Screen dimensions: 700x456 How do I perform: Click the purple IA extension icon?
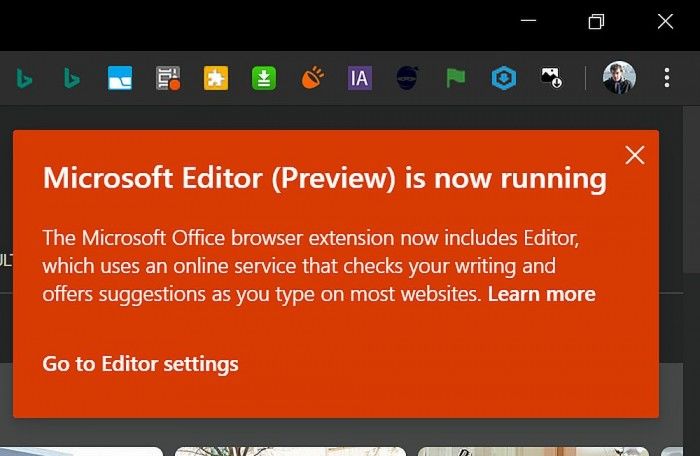[360, 78]
